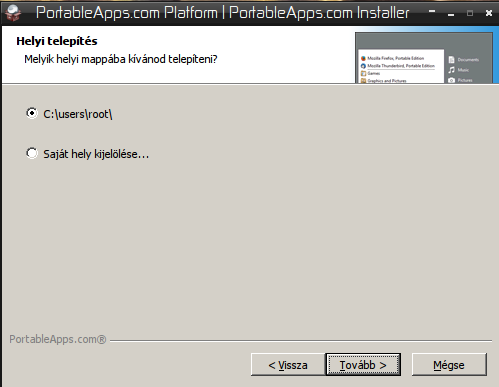Click the Helyi telepítés heading
Image resolution: width=499 pixels, height=387 pixels.
click(57, 41)
